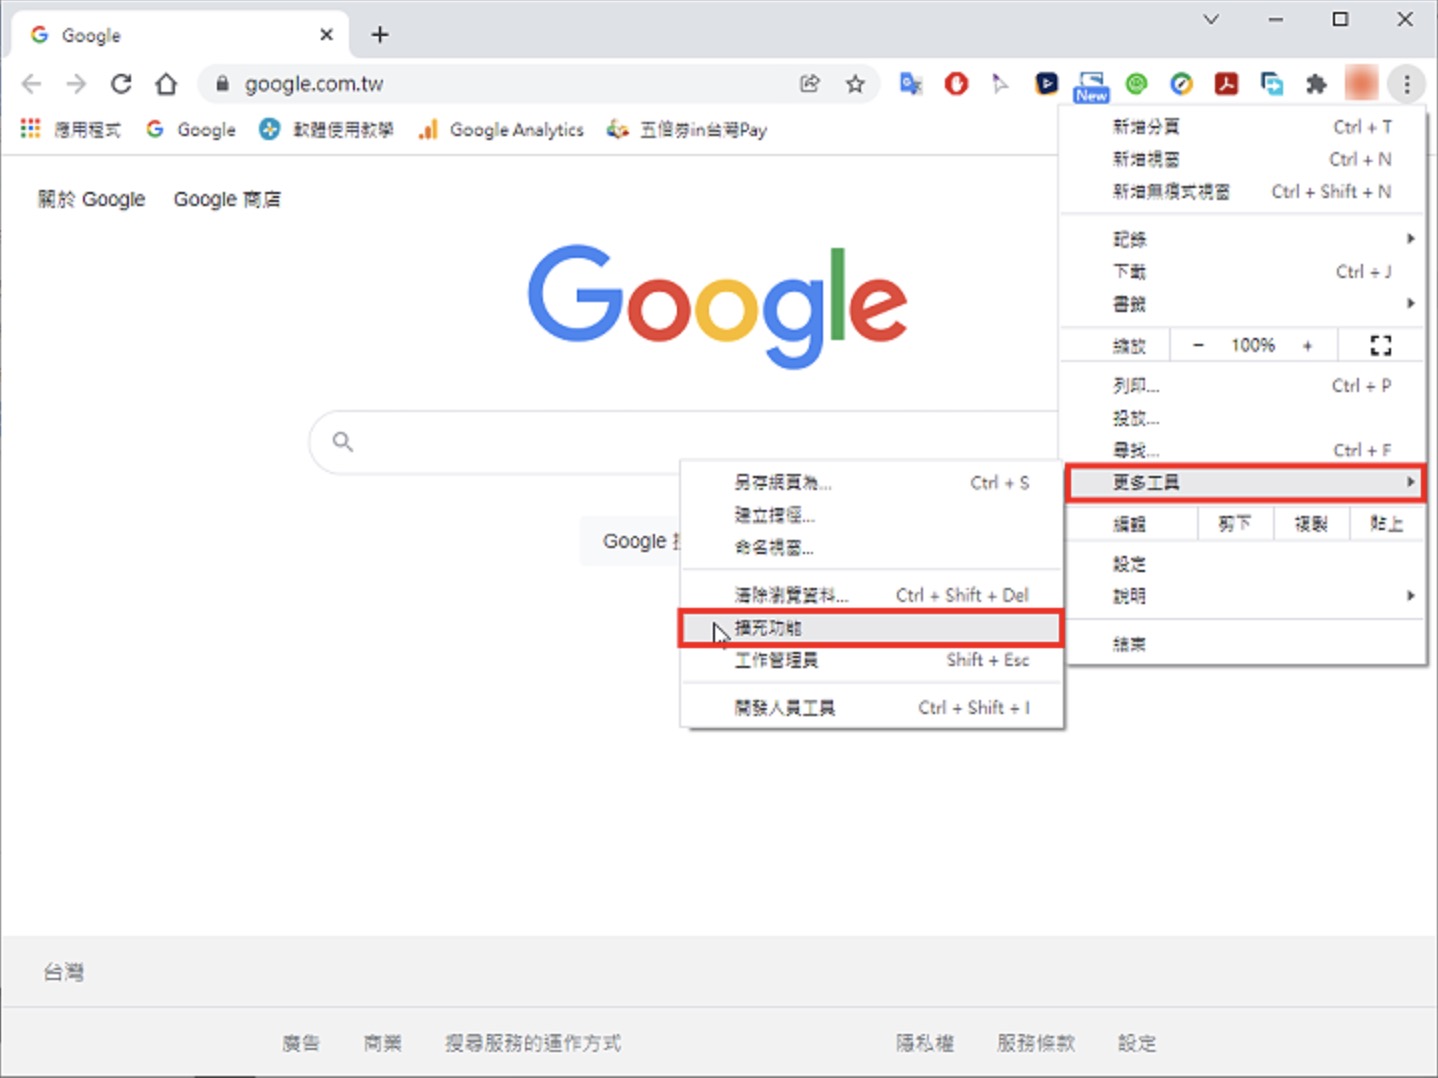The image size is (1438, 1078).
Task: Select 建立捷徑 create shortcut
Action: (x=871, y=515)
